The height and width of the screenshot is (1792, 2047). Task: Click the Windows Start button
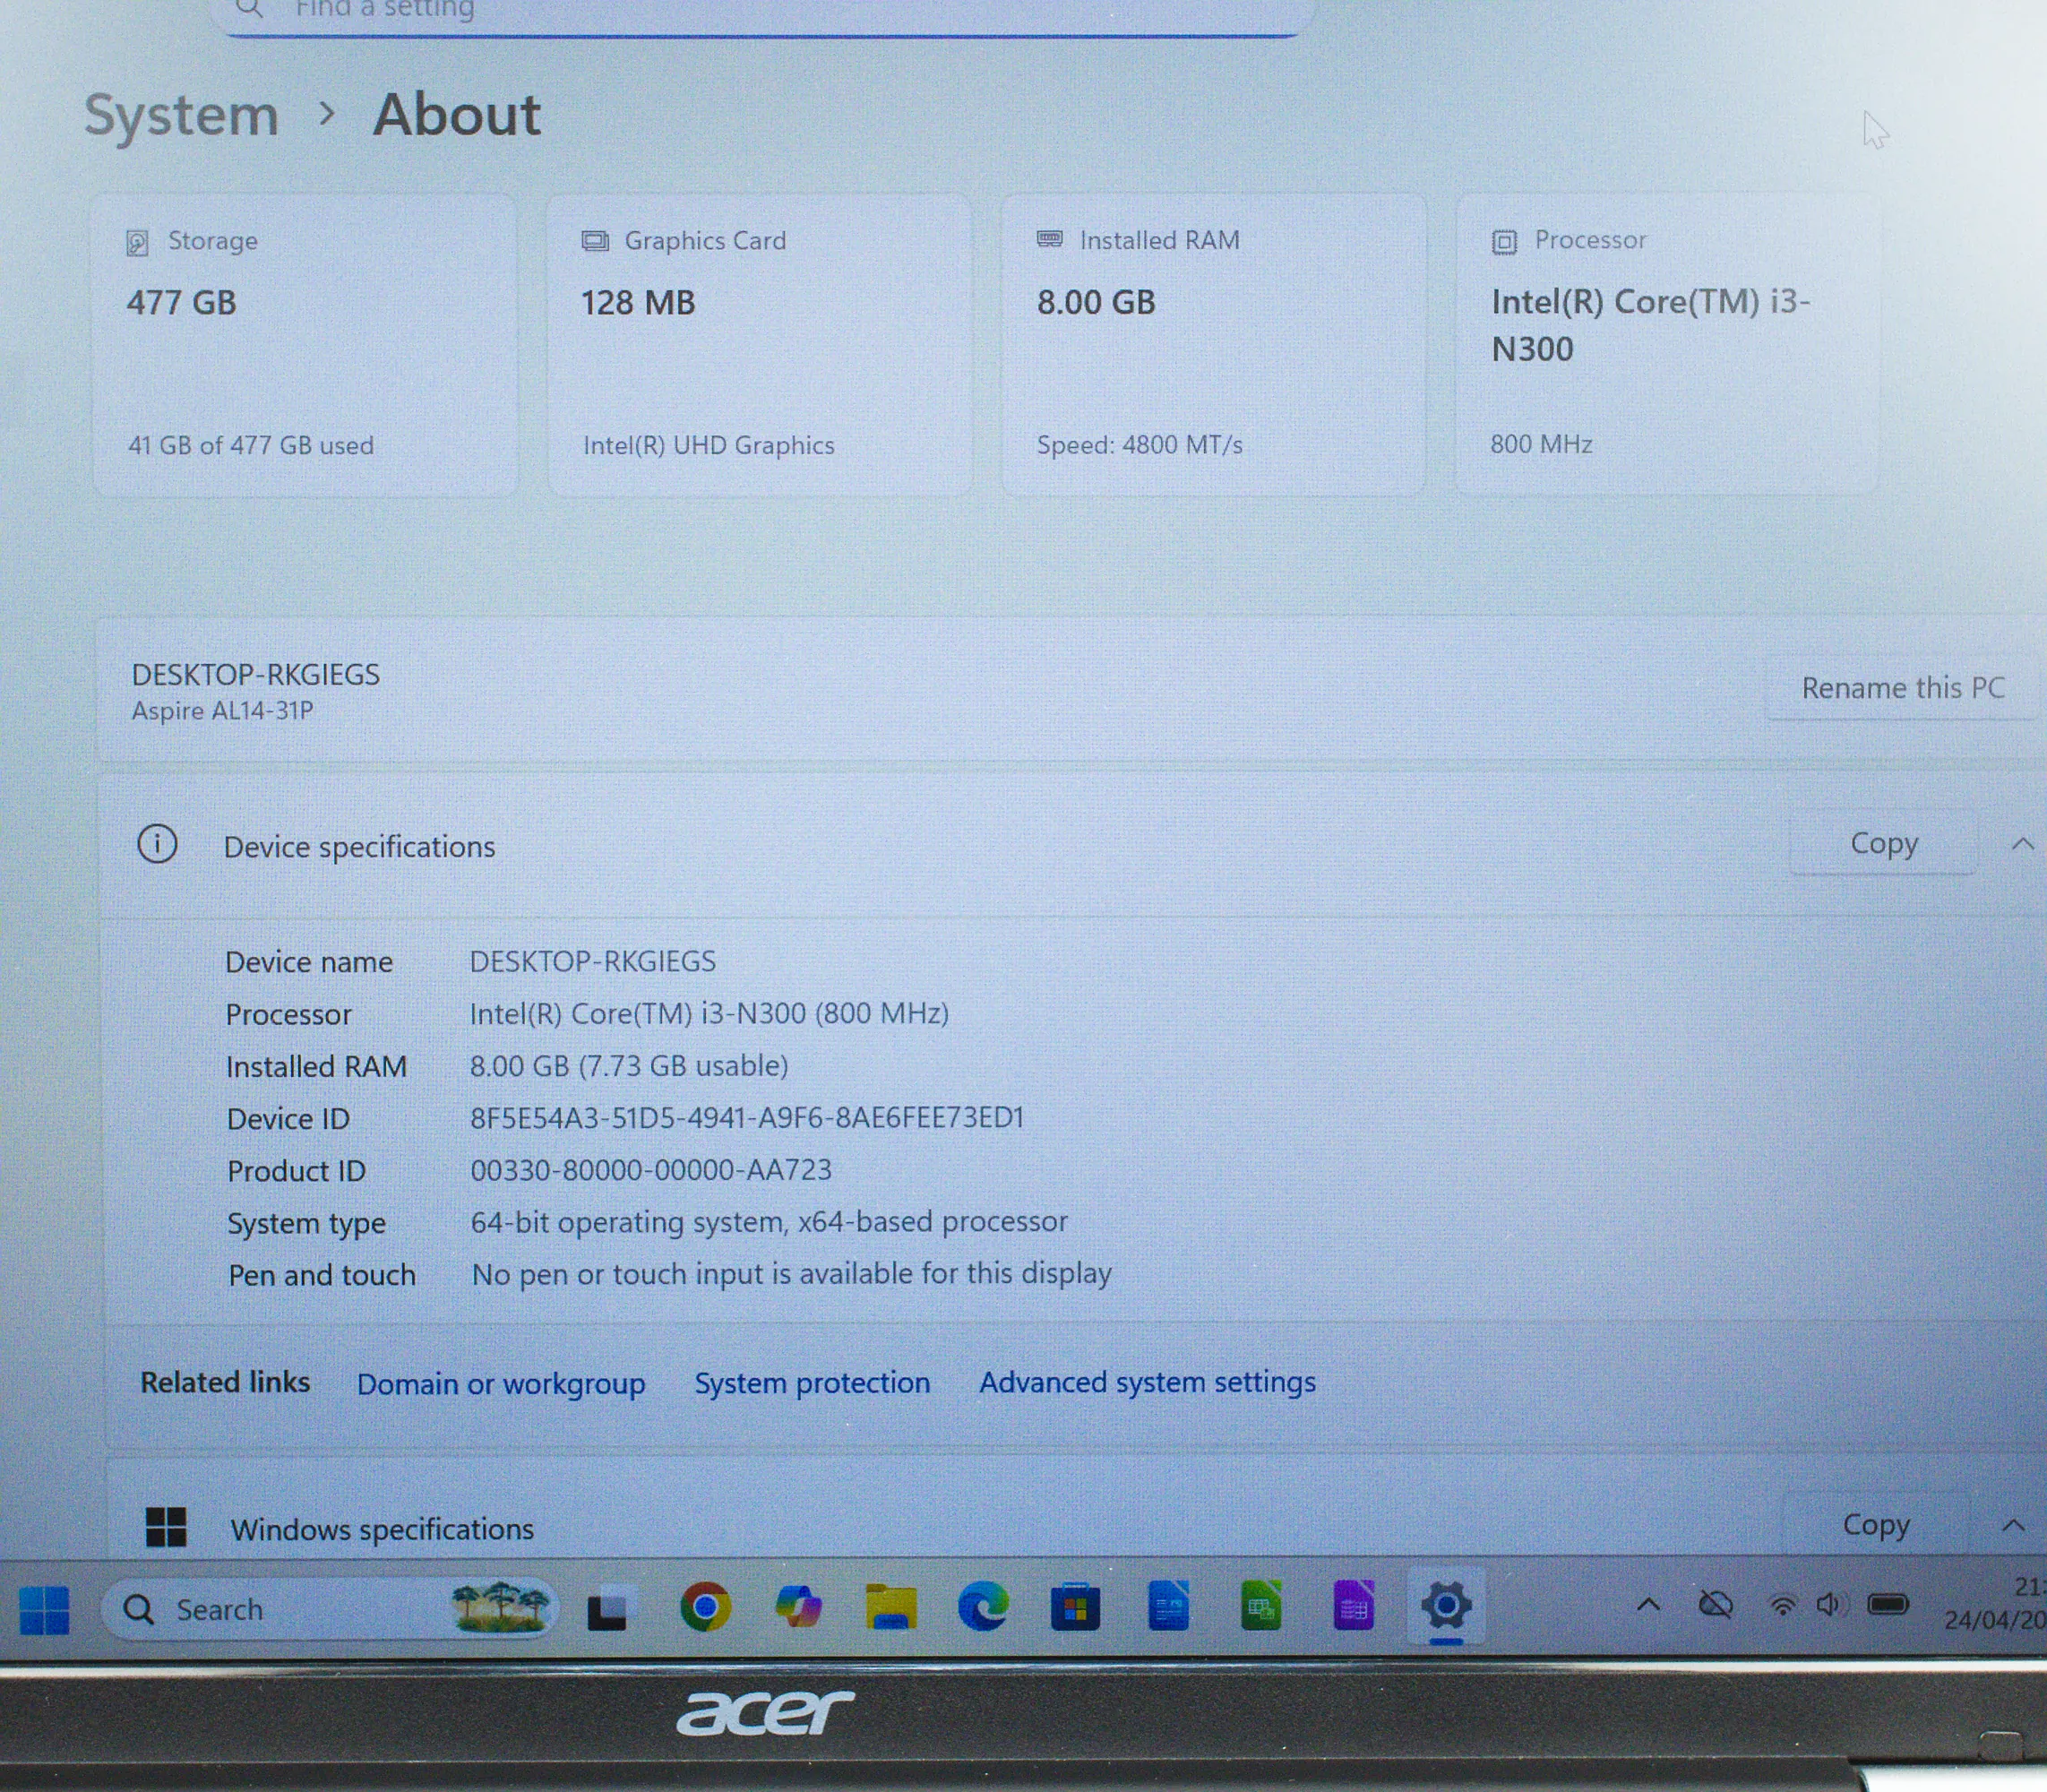tap(44, 1609)
